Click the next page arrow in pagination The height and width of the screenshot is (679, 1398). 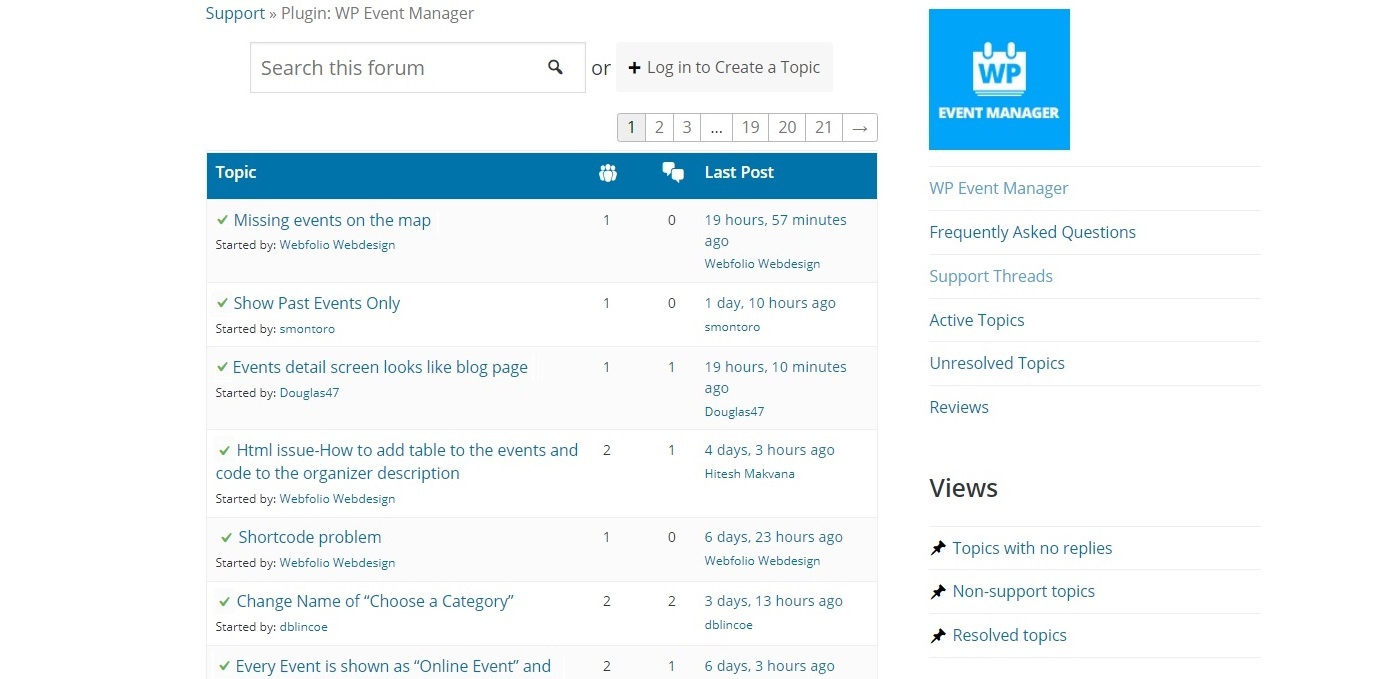pyautogui.click(x=859, y=127)
